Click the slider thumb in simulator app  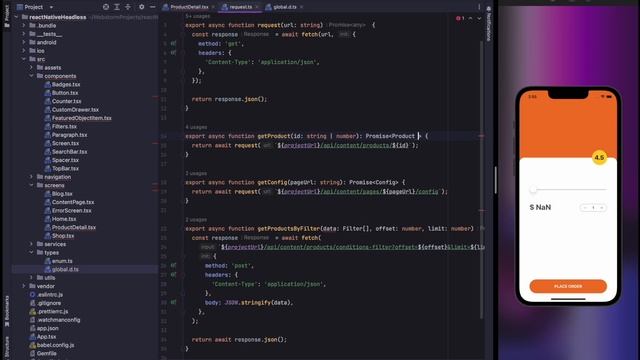pos(533,189)
